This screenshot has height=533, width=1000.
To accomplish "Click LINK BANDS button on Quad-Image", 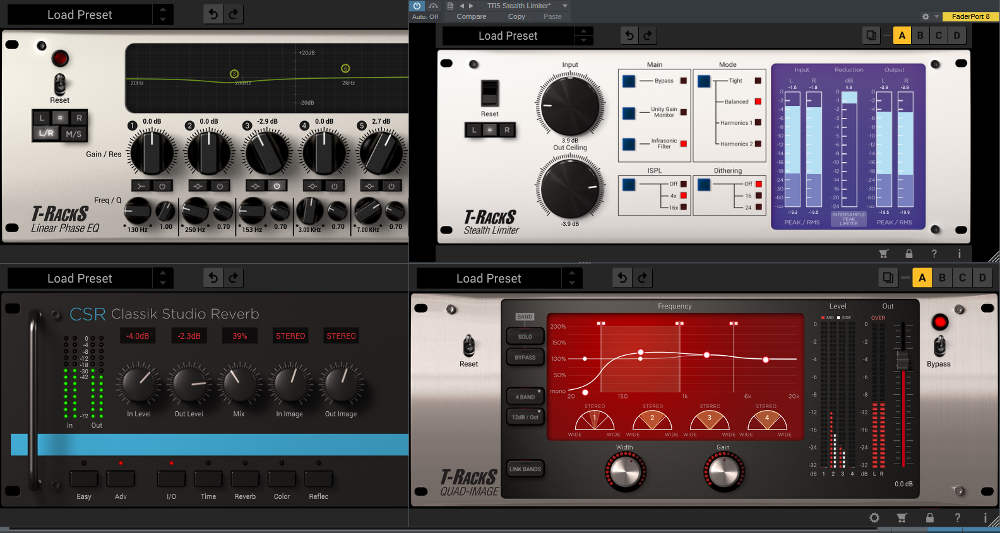I will point(525,469).
